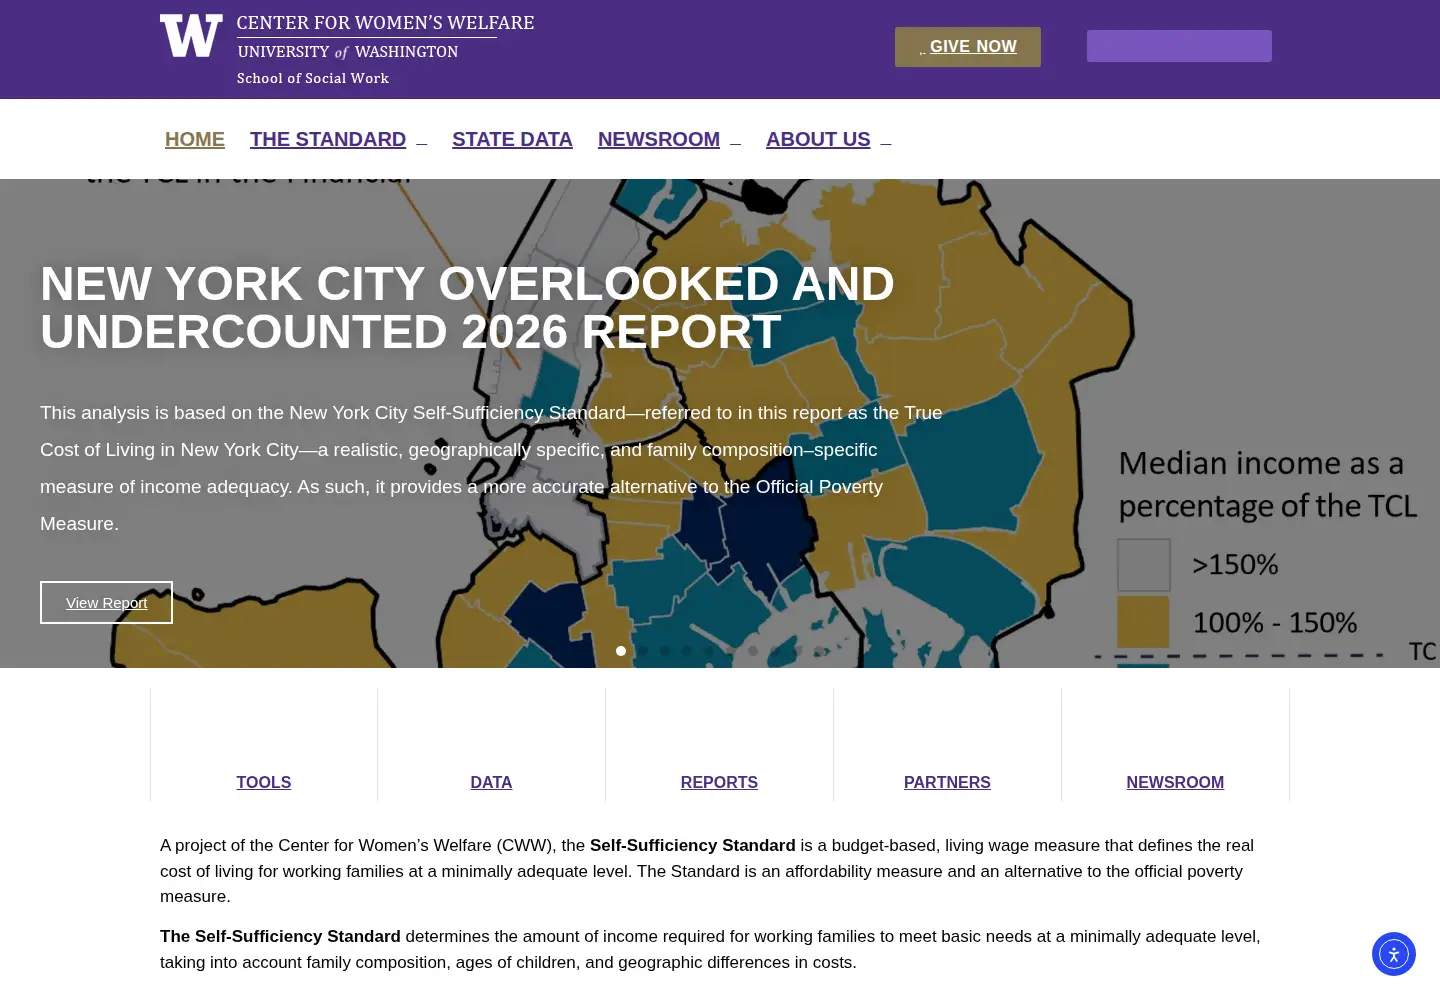Viewport: 1440px width, 1000px height.
Task: Open the About Us menu item
Action: pyautogui.click(x=818, y=139)
